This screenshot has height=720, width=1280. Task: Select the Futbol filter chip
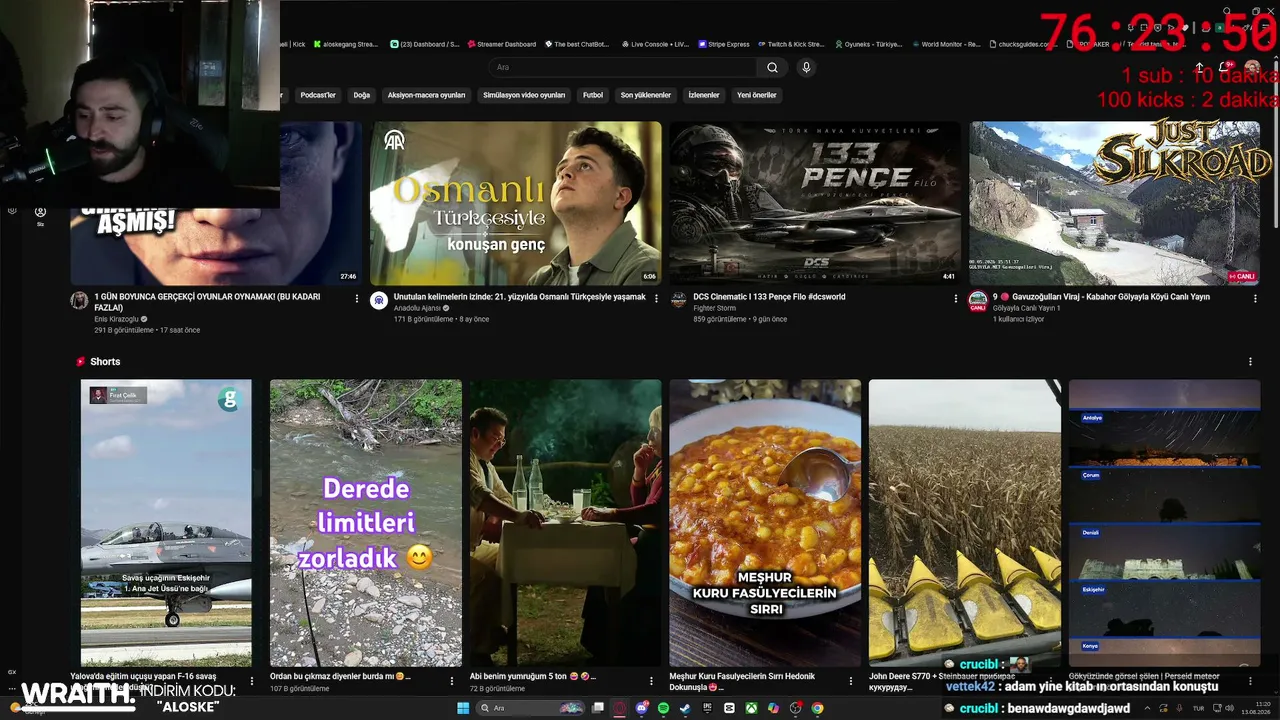593,95
